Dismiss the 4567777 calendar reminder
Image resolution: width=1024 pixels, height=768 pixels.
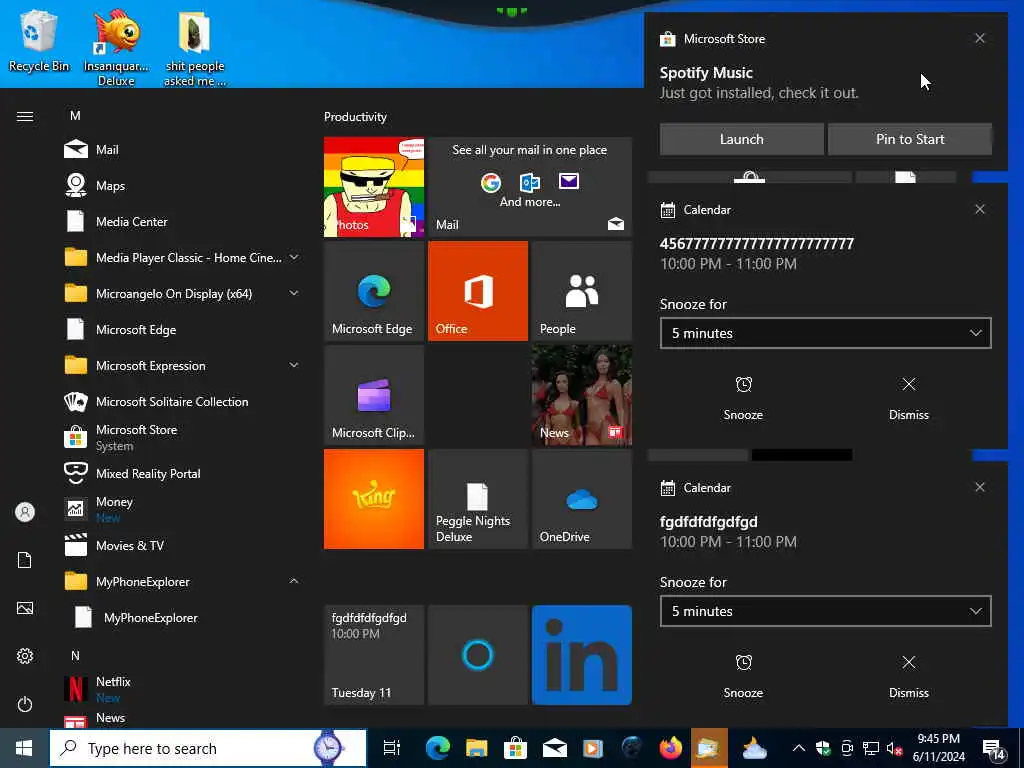(908, 397)
